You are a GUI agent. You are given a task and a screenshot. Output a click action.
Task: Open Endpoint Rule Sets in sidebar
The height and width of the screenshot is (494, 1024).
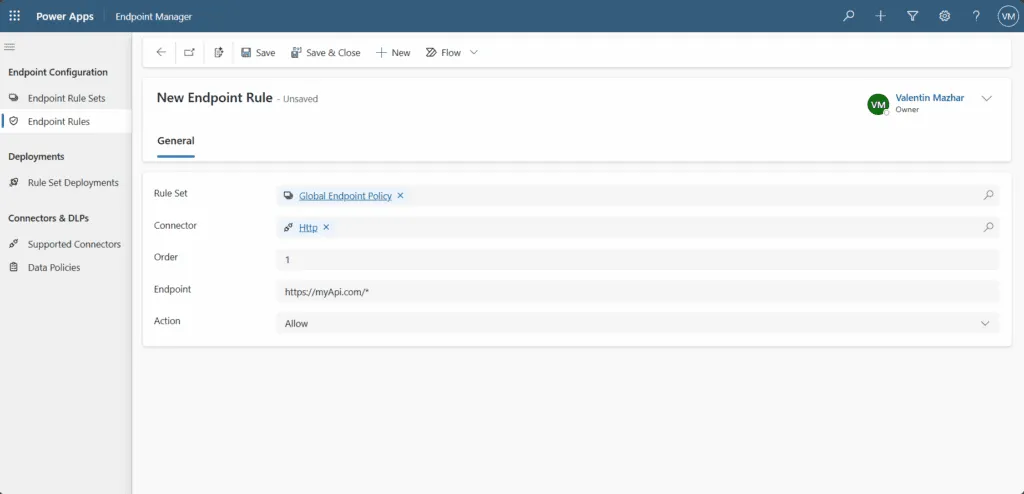pos(66,98)
